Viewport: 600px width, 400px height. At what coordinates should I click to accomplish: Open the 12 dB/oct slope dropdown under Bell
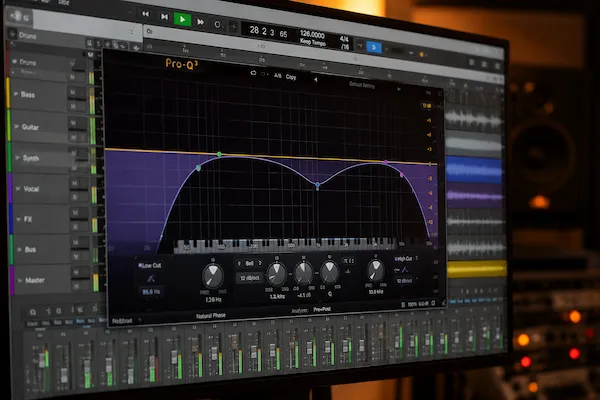(x=249, y=278)
